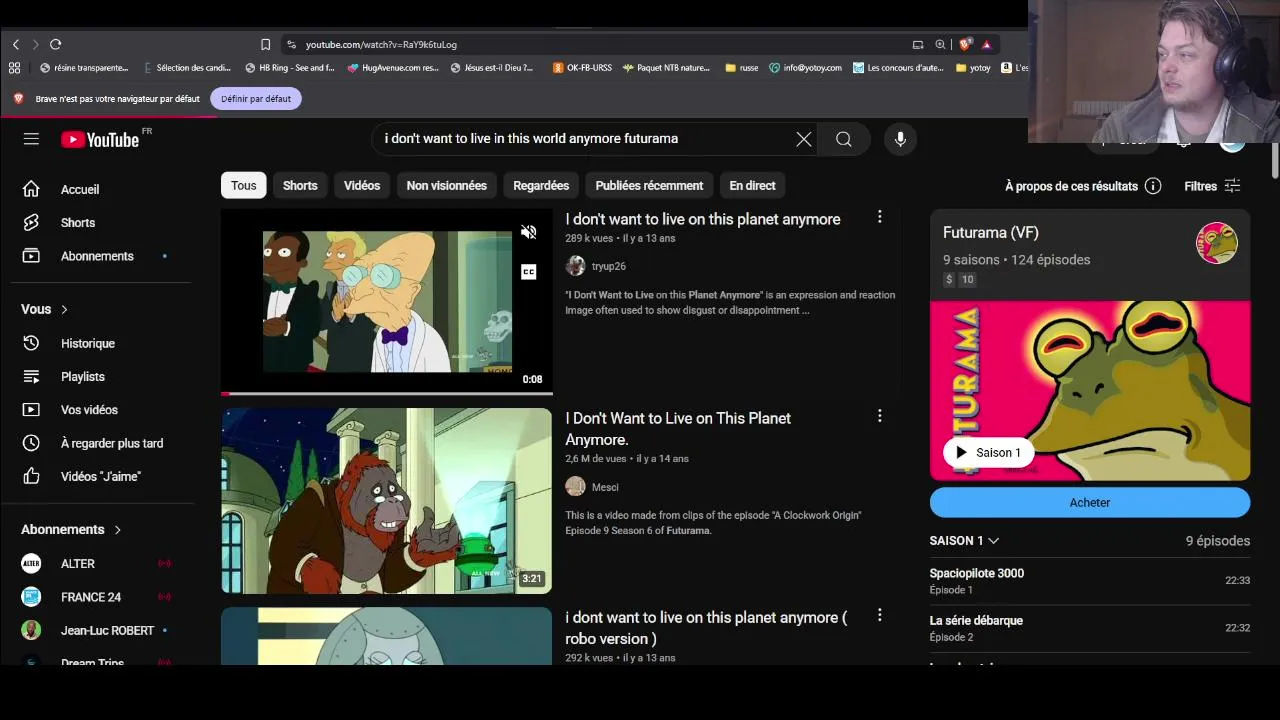
Task: Open the YouTube guide hamburger menu
Action: (x=31, y=139)
